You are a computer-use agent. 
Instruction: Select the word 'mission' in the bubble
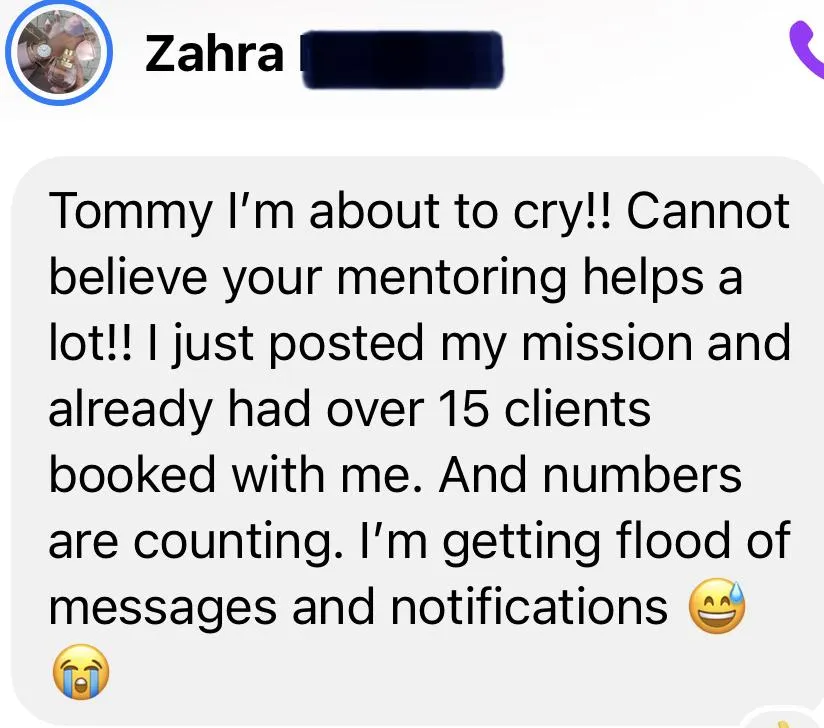(x=607, y=343)
